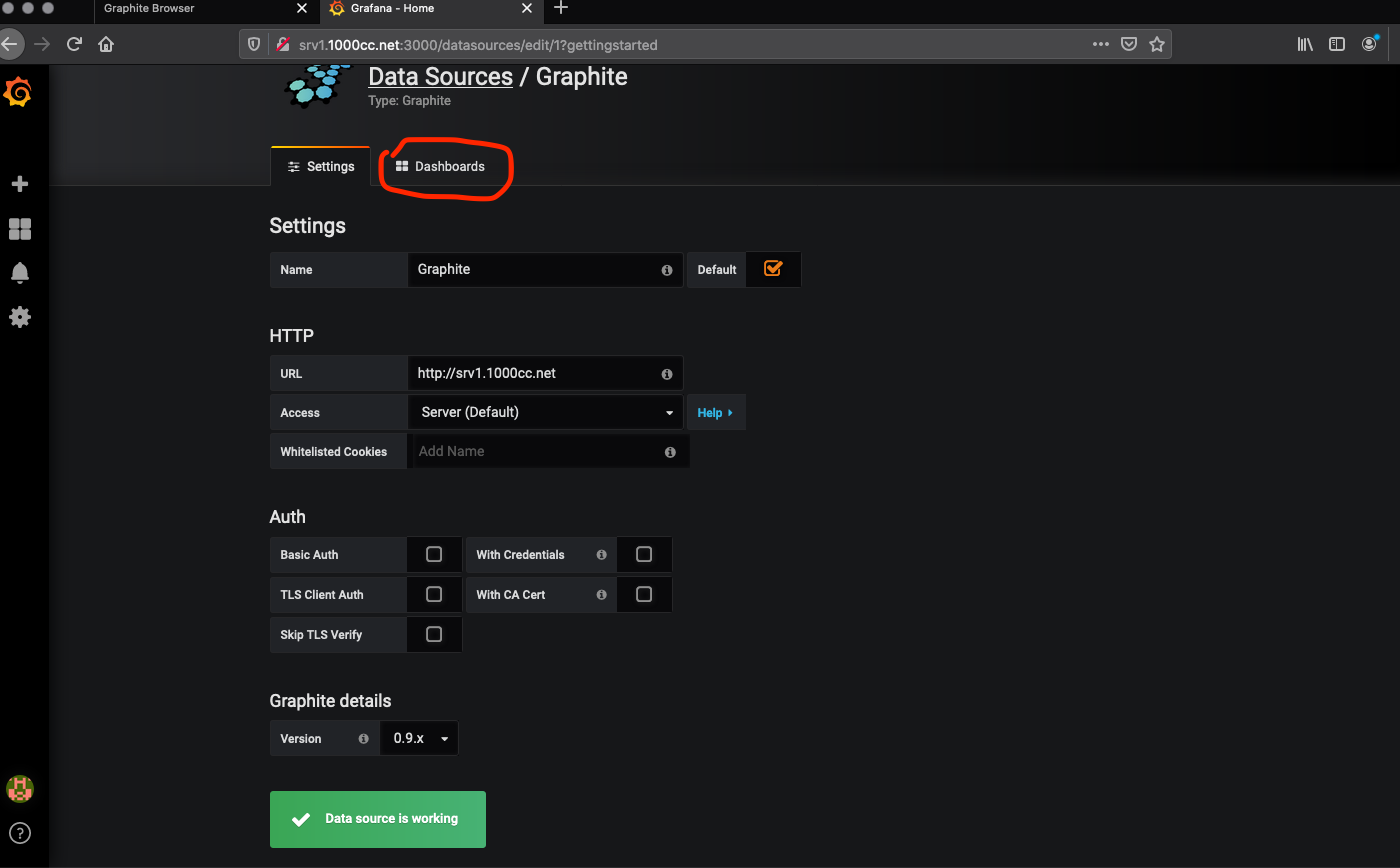
Task: Open the Dashboards grid icon in sidebar
Action: (19, 229)
